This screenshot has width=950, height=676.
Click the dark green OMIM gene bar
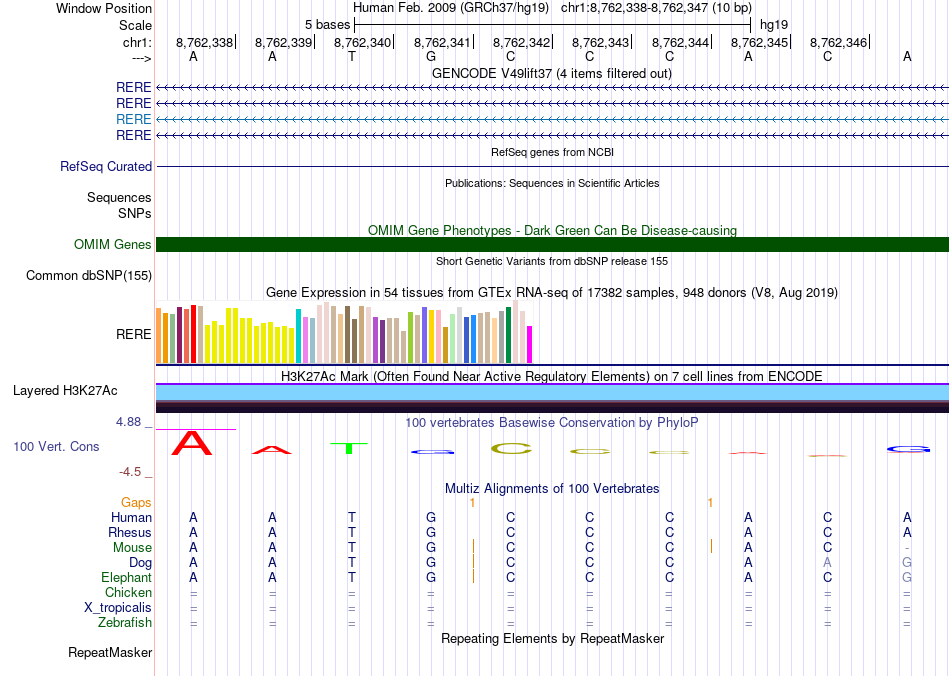553,244
